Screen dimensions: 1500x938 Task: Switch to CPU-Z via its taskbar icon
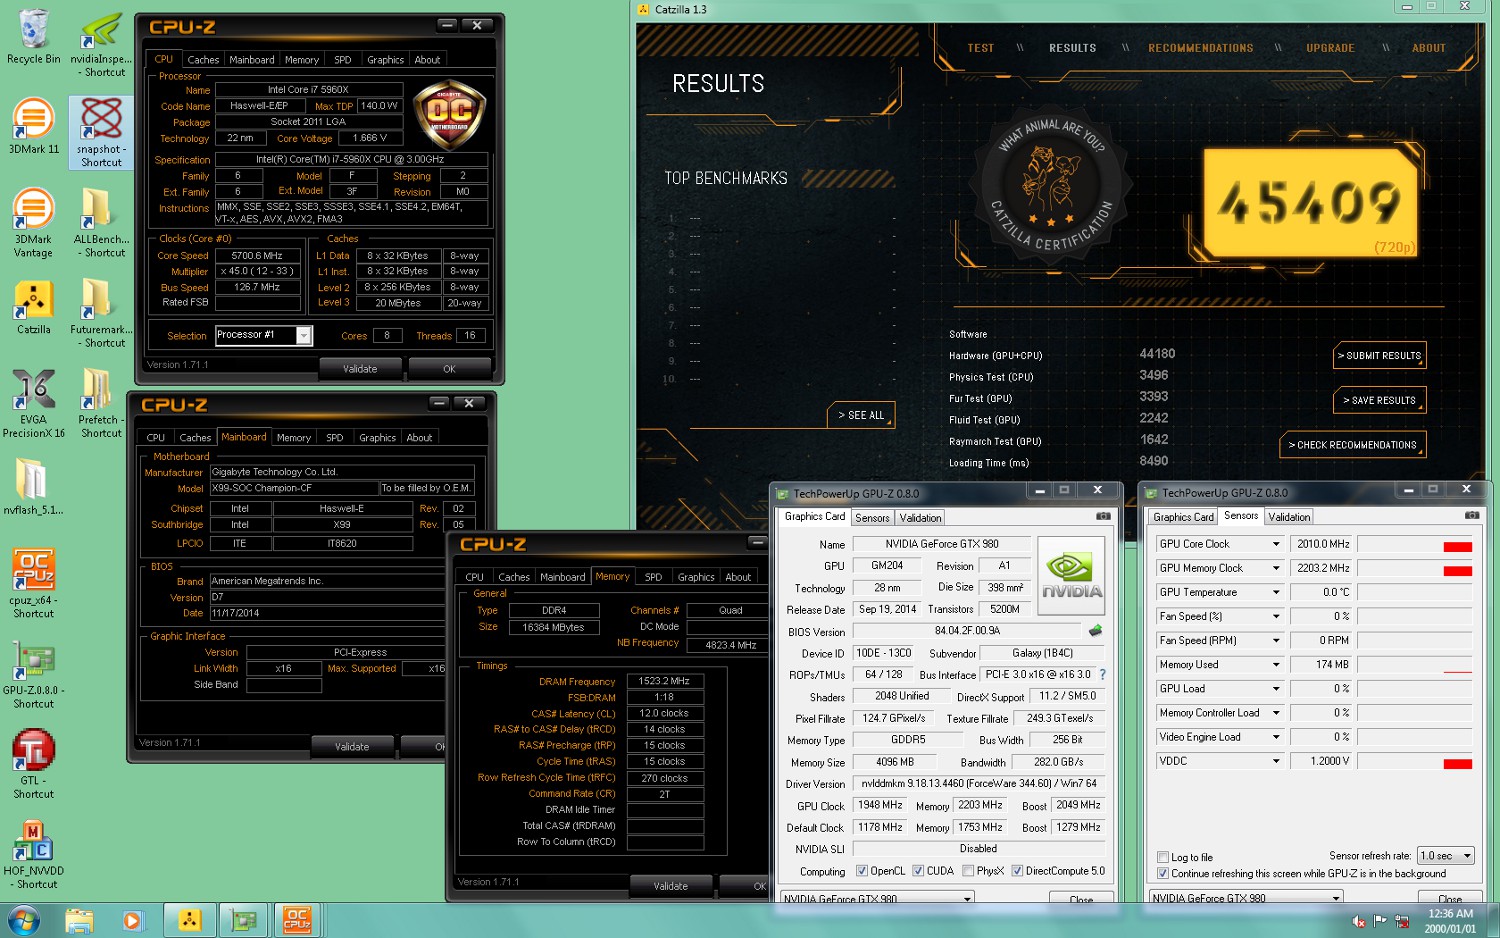[x=297, y=920]
